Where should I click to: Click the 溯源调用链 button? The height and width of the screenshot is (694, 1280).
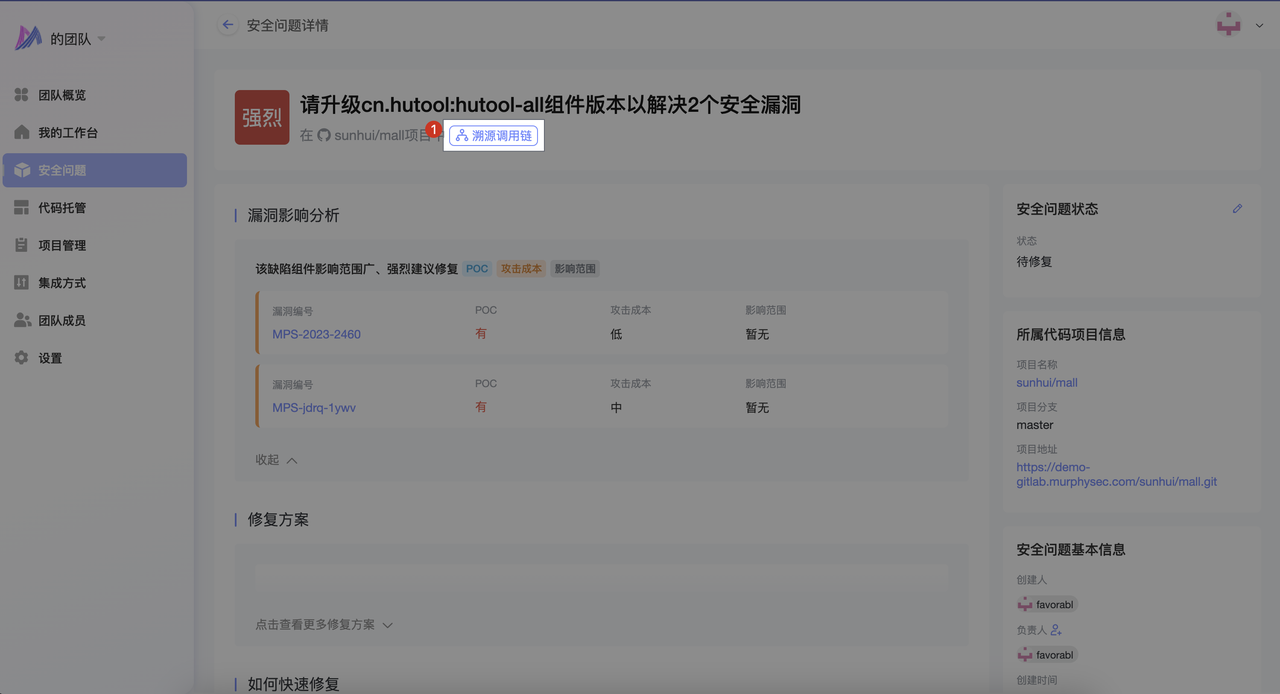click(x=494, y=135)
